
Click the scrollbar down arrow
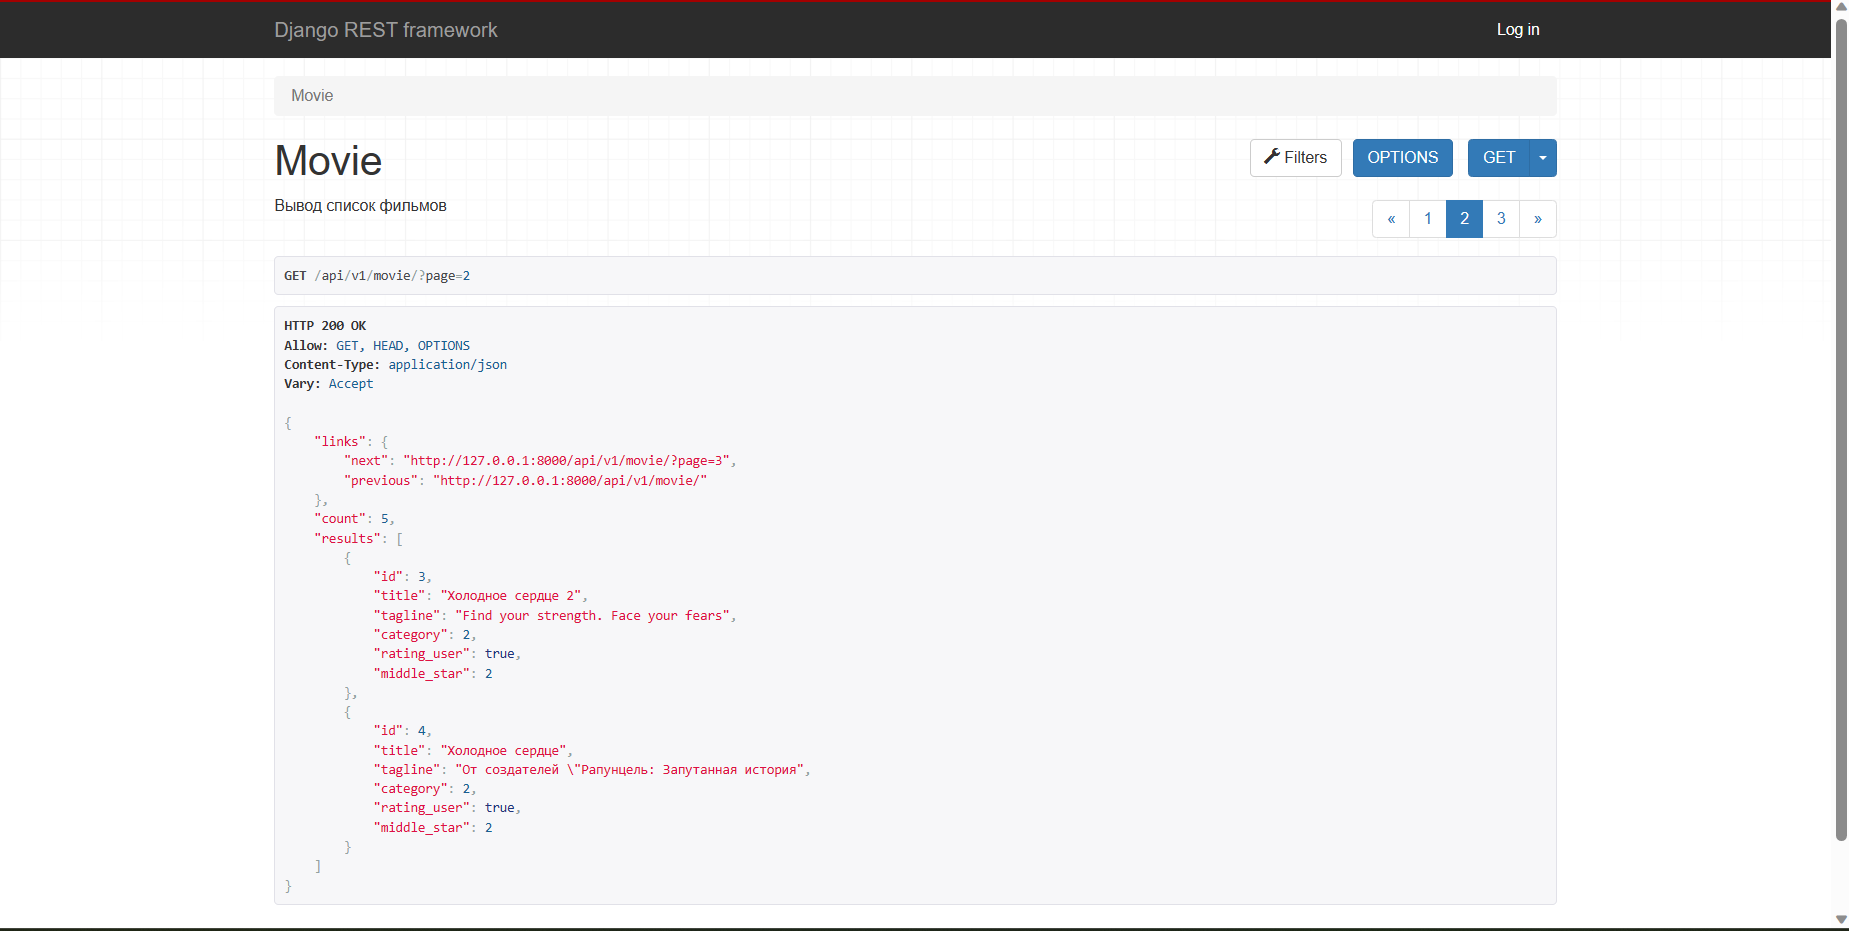point(1839,919)
